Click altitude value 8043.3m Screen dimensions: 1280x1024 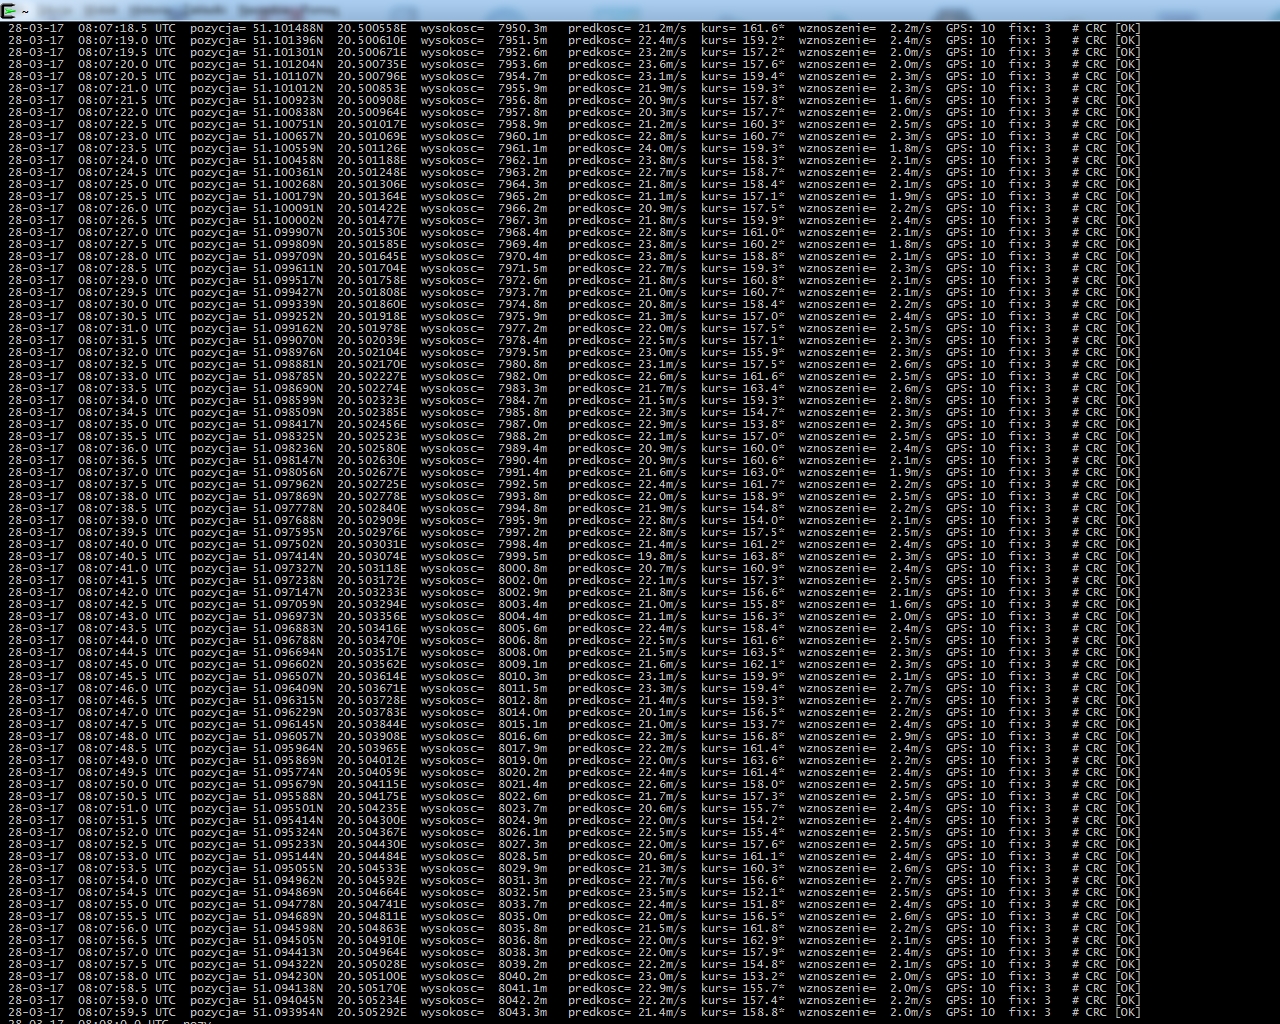[x=523, y=1012]
